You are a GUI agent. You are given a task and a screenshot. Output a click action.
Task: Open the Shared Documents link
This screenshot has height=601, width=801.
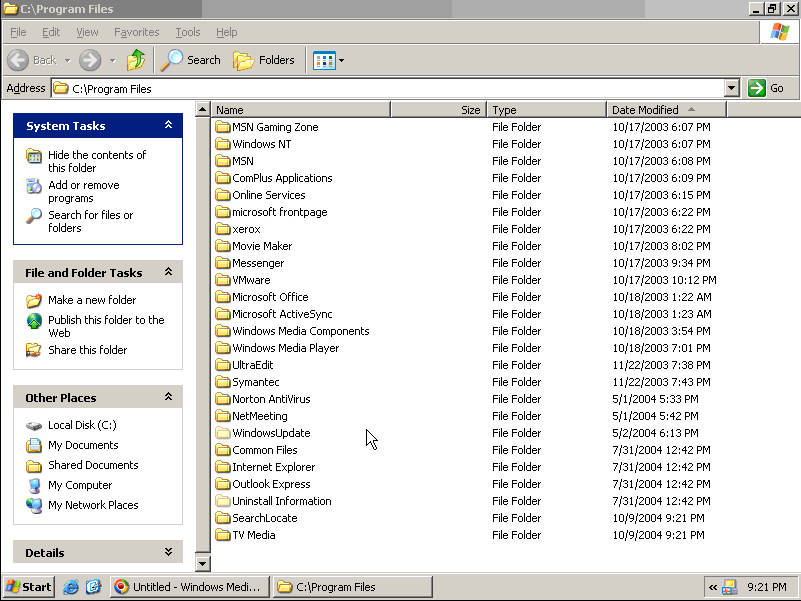[x=93, y=465]
